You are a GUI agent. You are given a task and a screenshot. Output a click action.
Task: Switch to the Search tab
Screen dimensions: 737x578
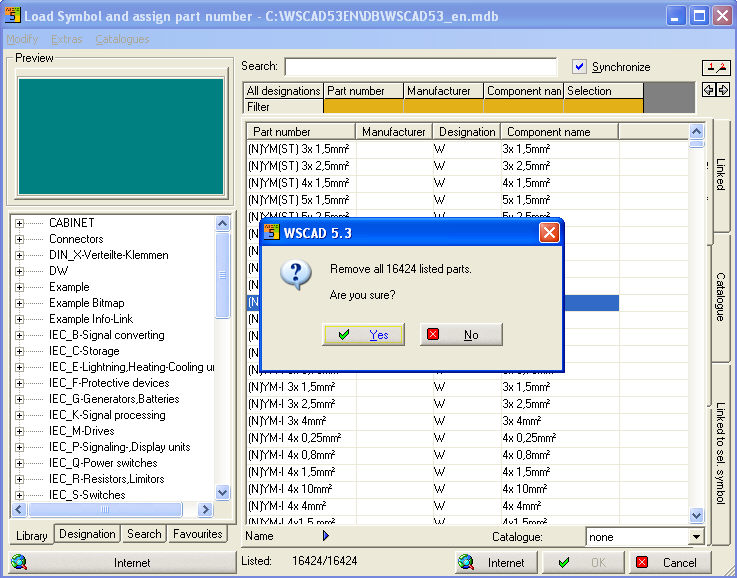(144, 534)
